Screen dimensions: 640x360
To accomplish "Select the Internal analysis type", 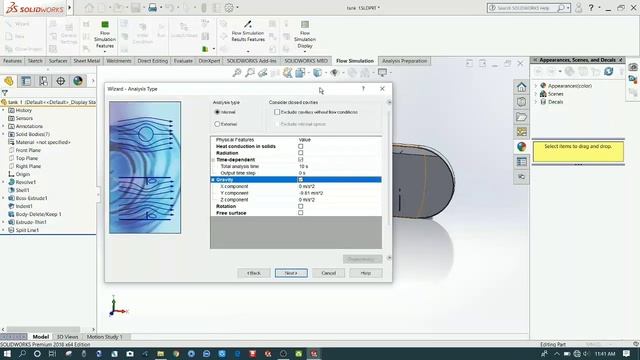I will tap(217, 112).
